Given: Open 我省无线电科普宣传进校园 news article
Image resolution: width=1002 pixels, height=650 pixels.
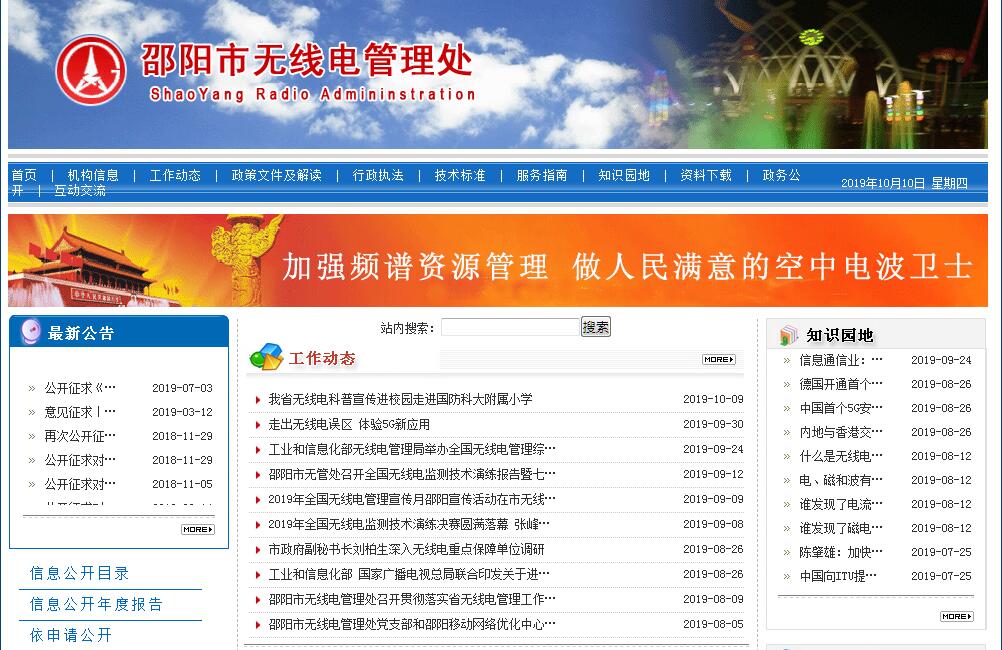Looking at the screenshot, I should click(x=400, y=399).
